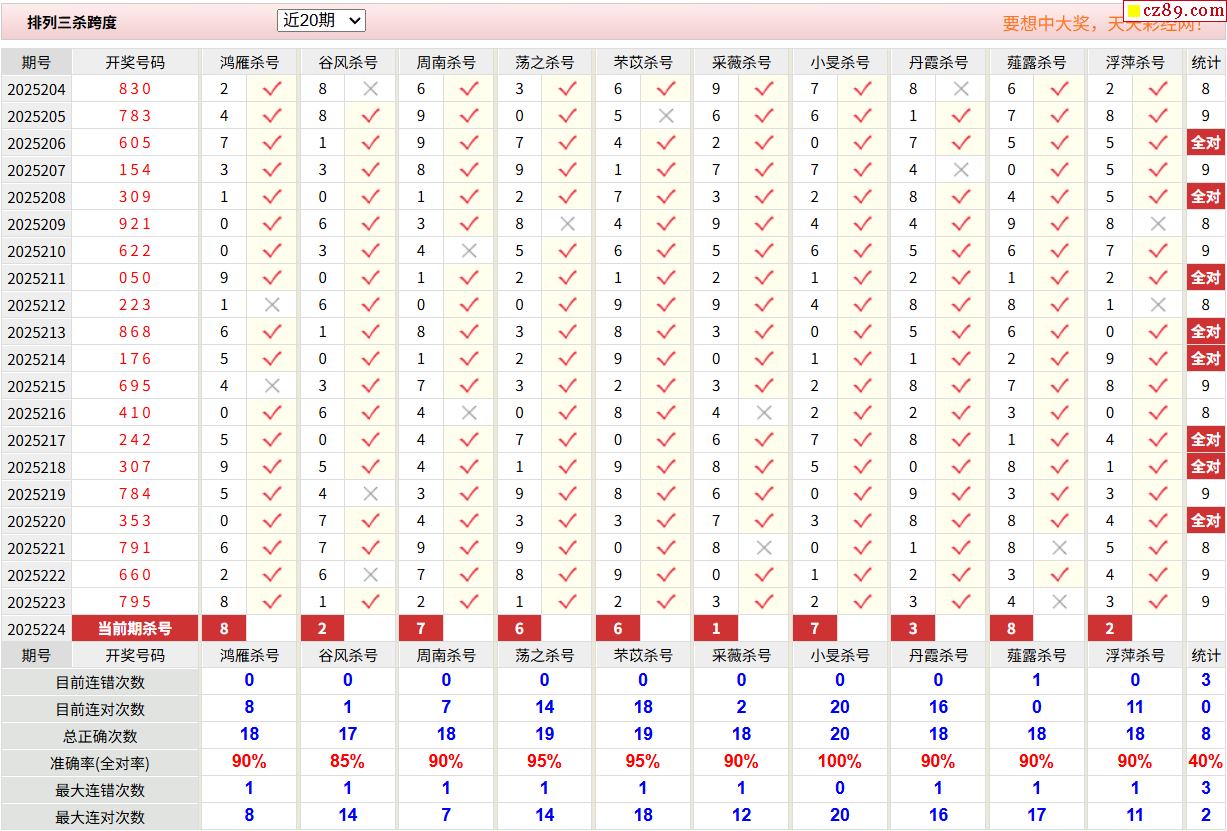
Task: Click the 总正确次数 value 20 under 小旻杀号
Action: pos(839,735)
